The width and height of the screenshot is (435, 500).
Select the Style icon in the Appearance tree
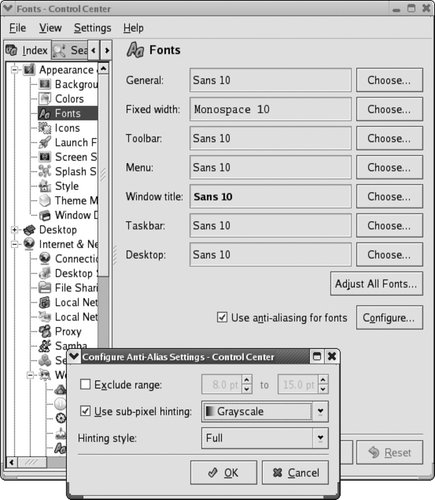point(45,186)
